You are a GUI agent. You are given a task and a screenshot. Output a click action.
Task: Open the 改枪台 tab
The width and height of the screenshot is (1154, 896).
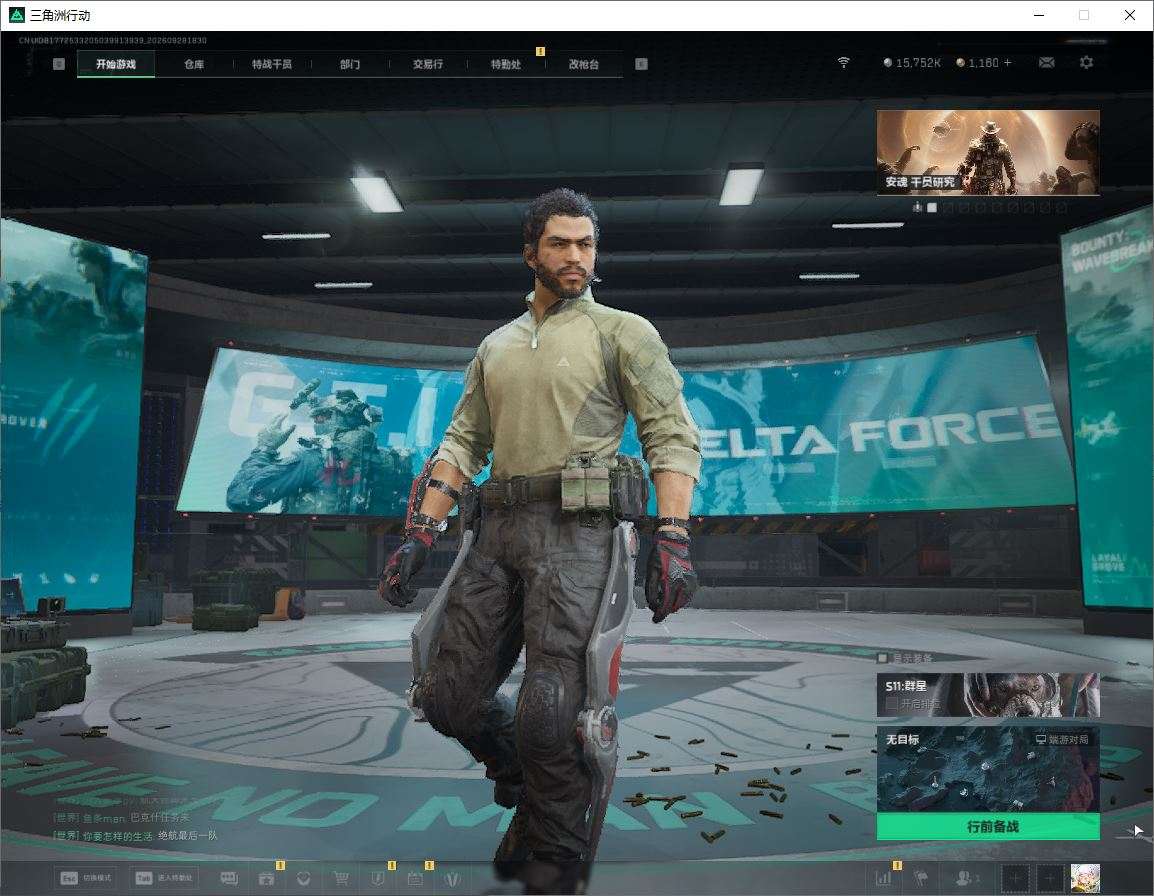pyautogui.click(x=584, y=64)
